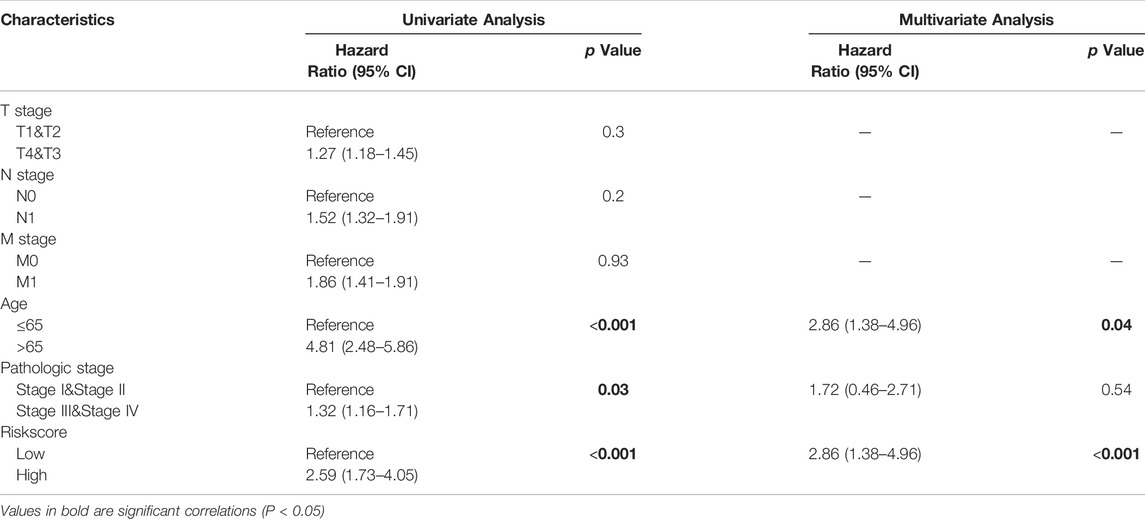
Task: Click the N1 hazard ratio 1.52 (1.32–1.91)
Action: 361,218
